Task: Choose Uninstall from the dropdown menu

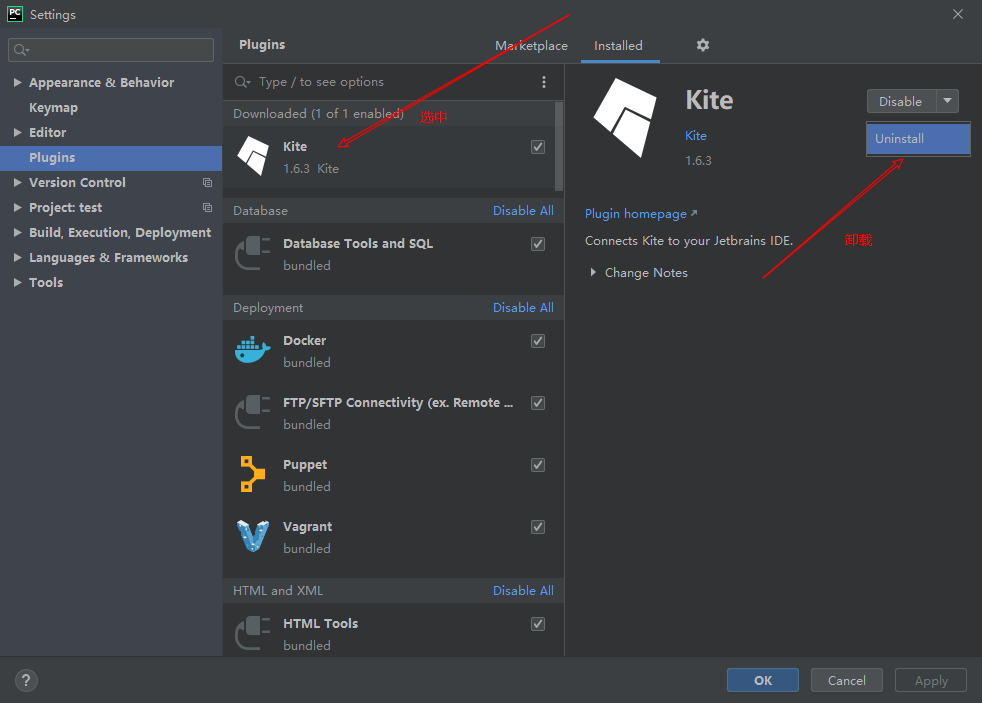Action: pyautogui.click(x=918, y=138)
